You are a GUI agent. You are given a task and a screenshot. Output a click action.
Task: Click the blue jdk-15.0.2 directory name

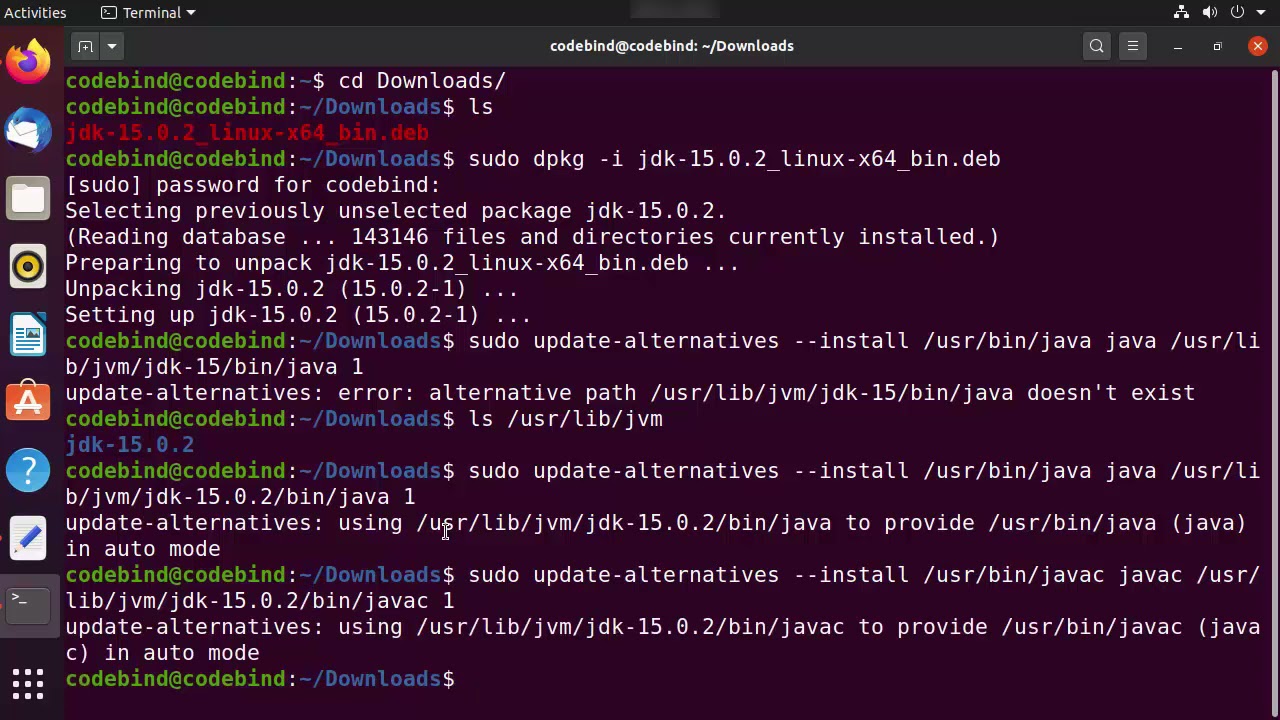point(130,445)
